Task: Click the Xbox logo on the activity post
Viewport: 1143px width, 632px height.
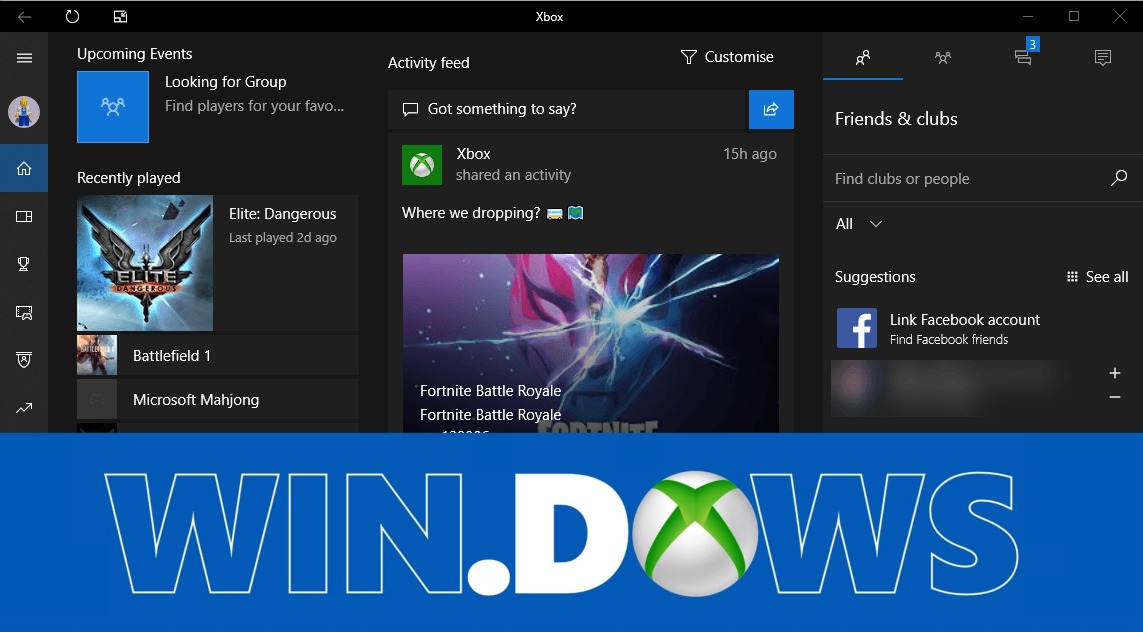Action: click(422, 165)
